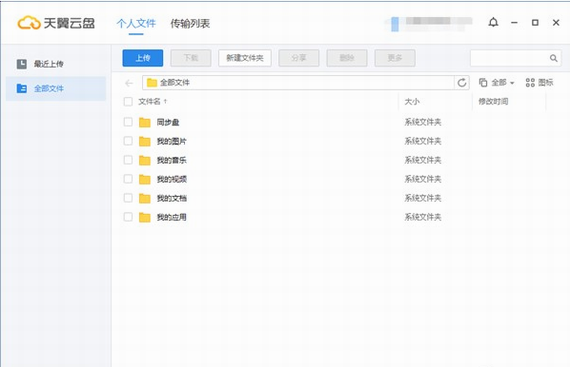Image resolution: width=570 pixels, height=367 pixels.
Task: Open 最近上传 in the sidebar
Action: point(40,64)
